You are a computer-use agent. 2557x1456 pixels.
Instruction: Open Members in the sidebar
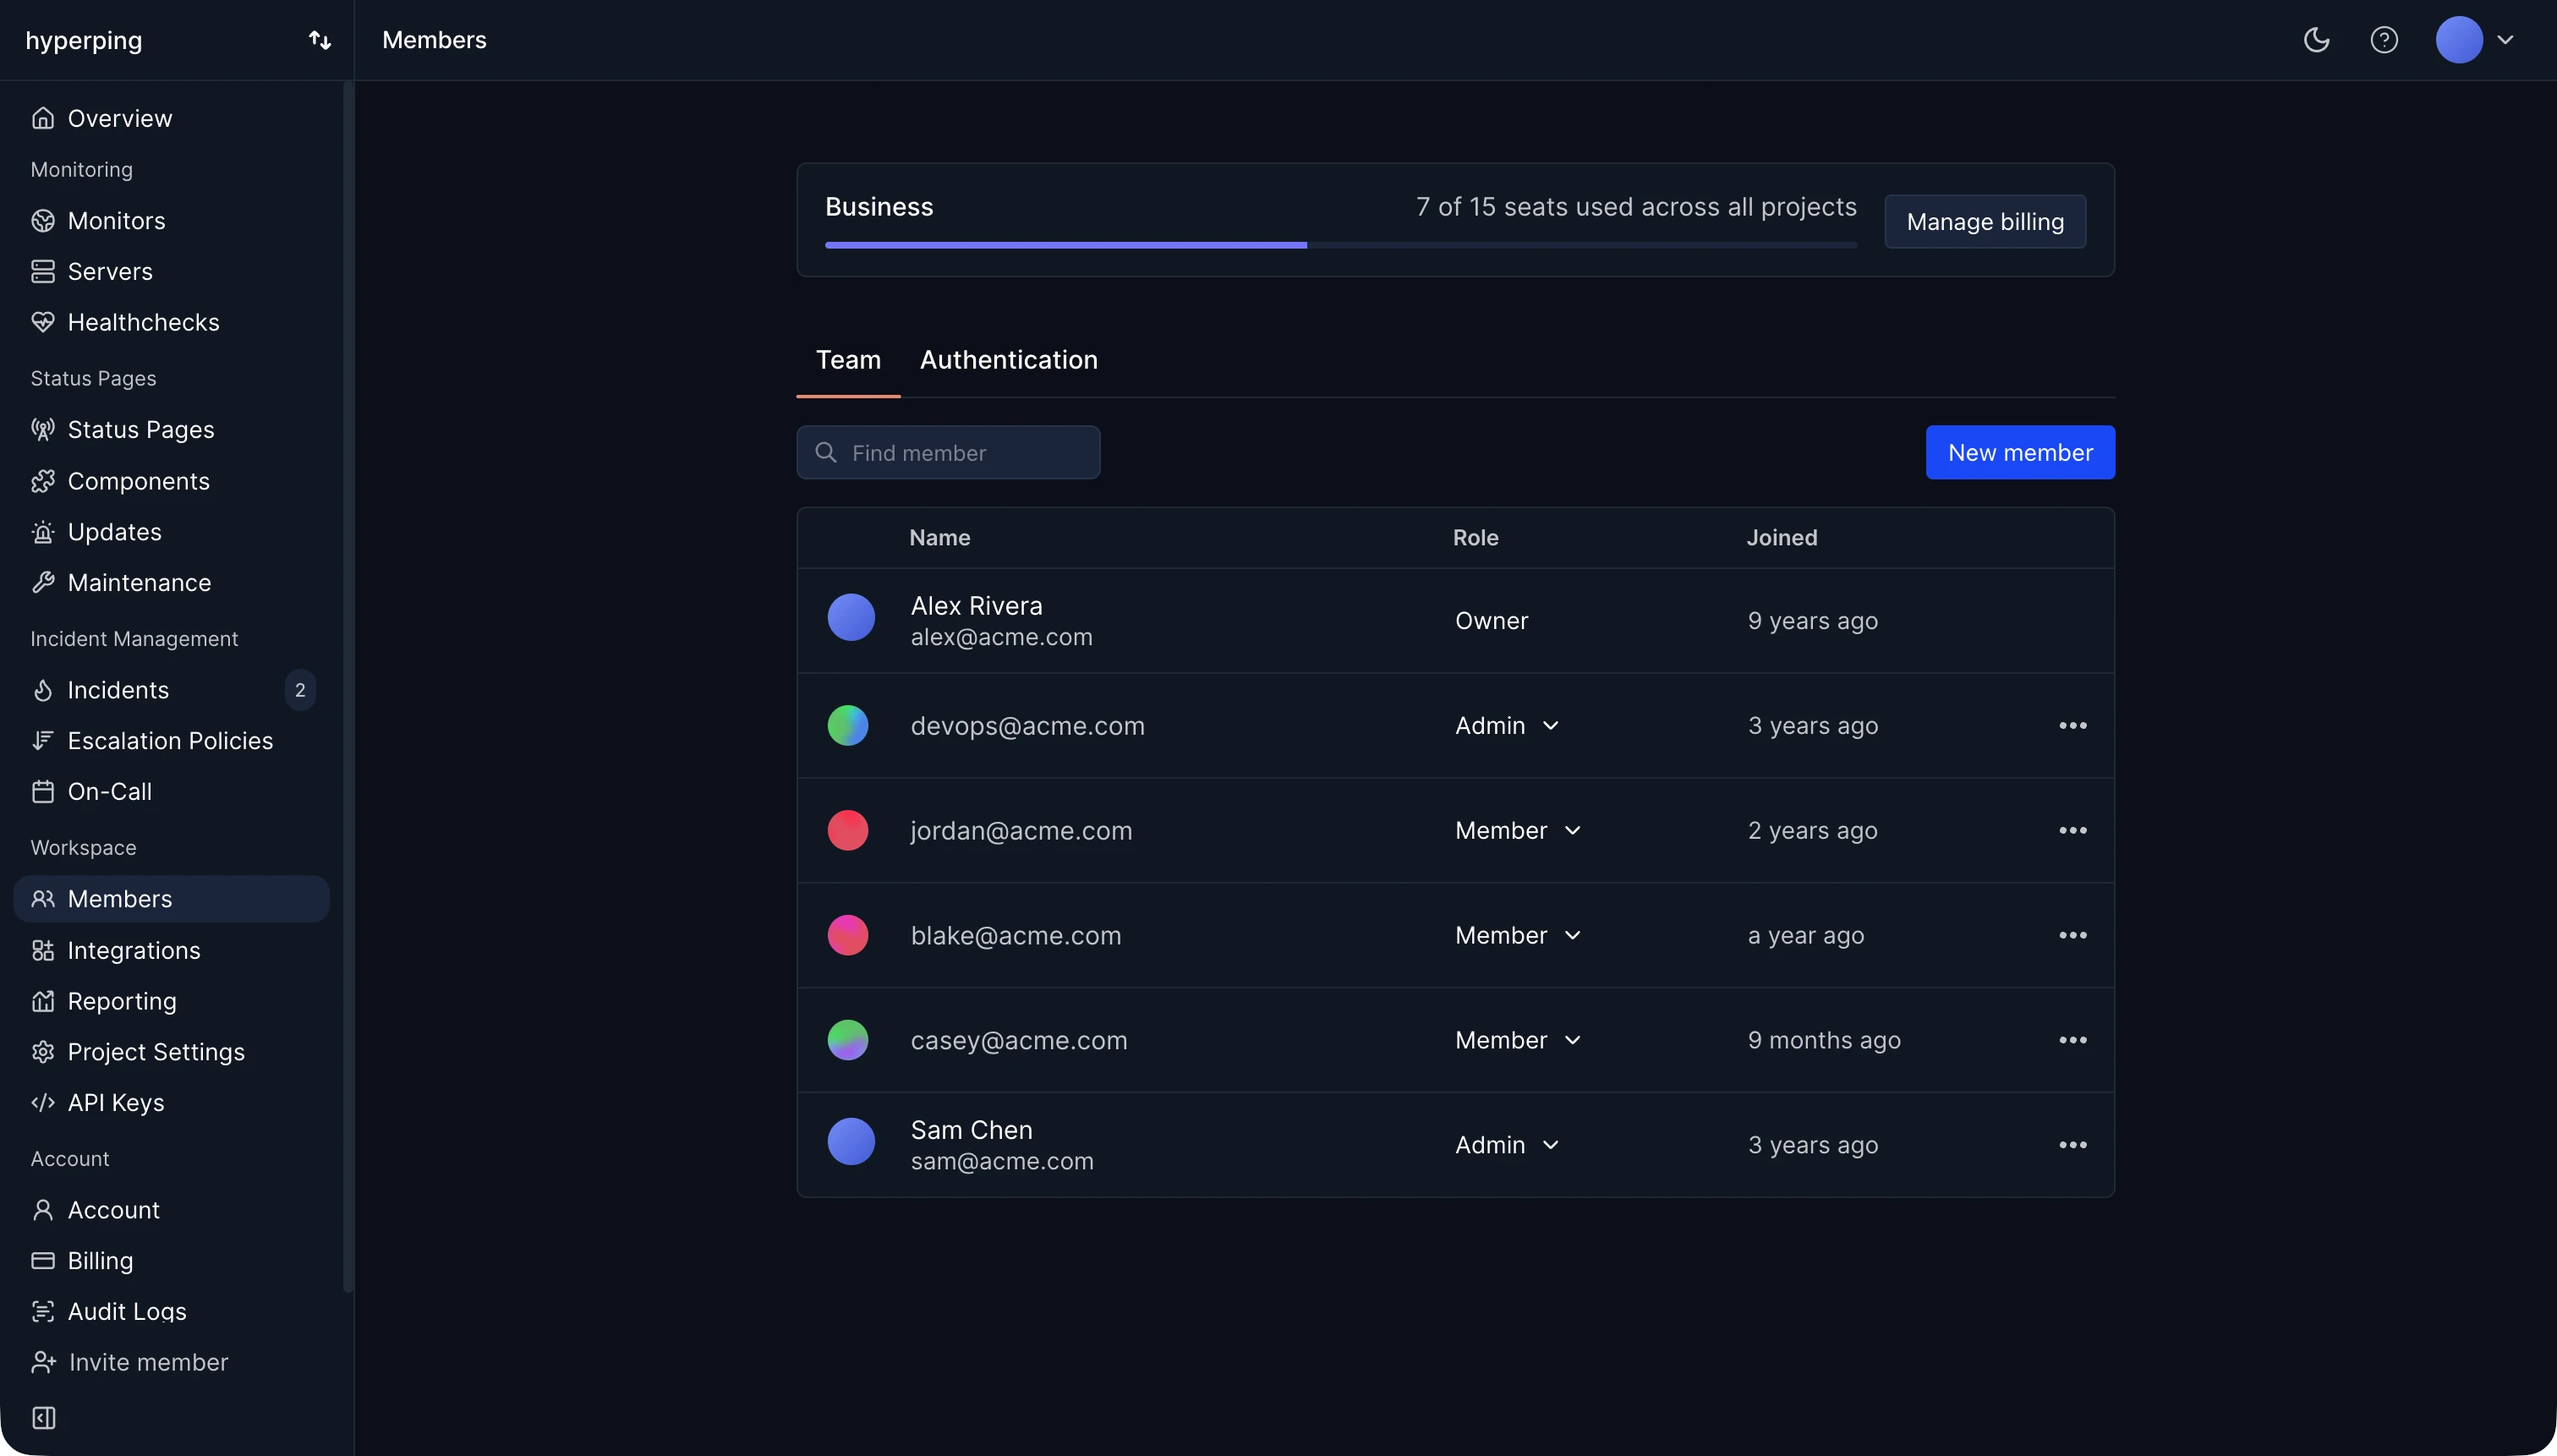[x=171, y=899]
